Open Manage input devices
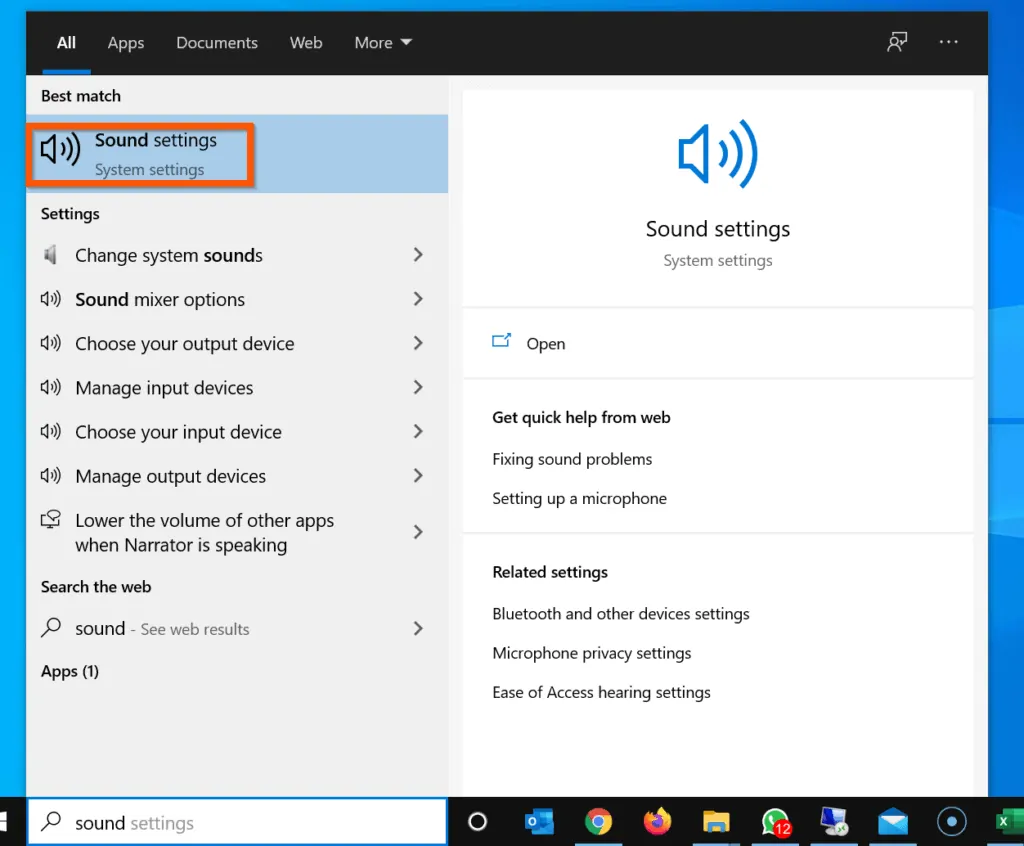 pos(164,388)
